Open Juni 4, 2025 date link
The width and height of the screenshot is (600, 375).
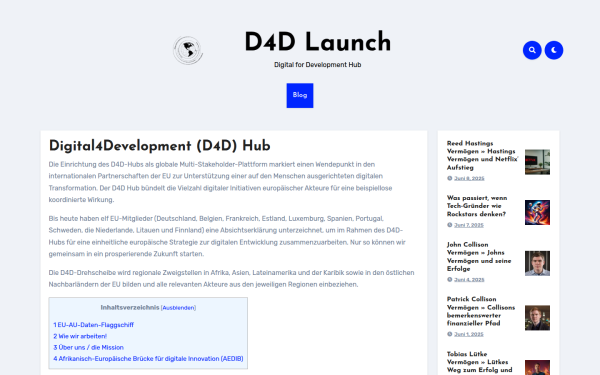(469, 280)
